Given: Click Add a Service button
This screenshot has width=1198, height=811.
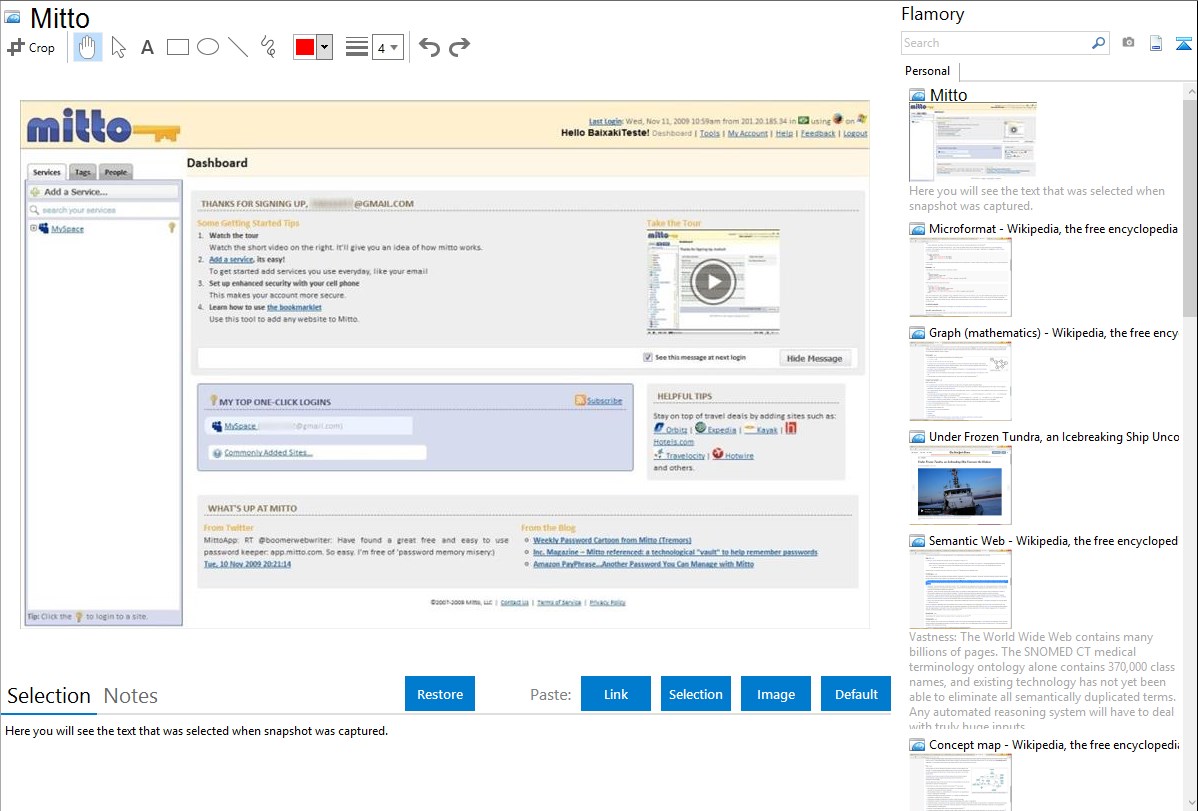Looking at the screenshot, I should point(103,192).
